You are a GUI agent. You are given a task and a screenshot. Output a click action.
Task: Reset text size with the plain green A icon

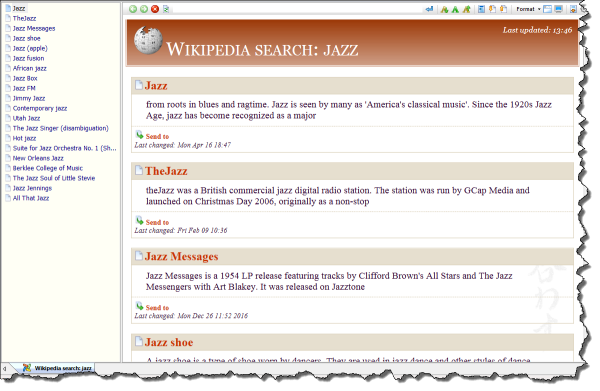[455, 9]
